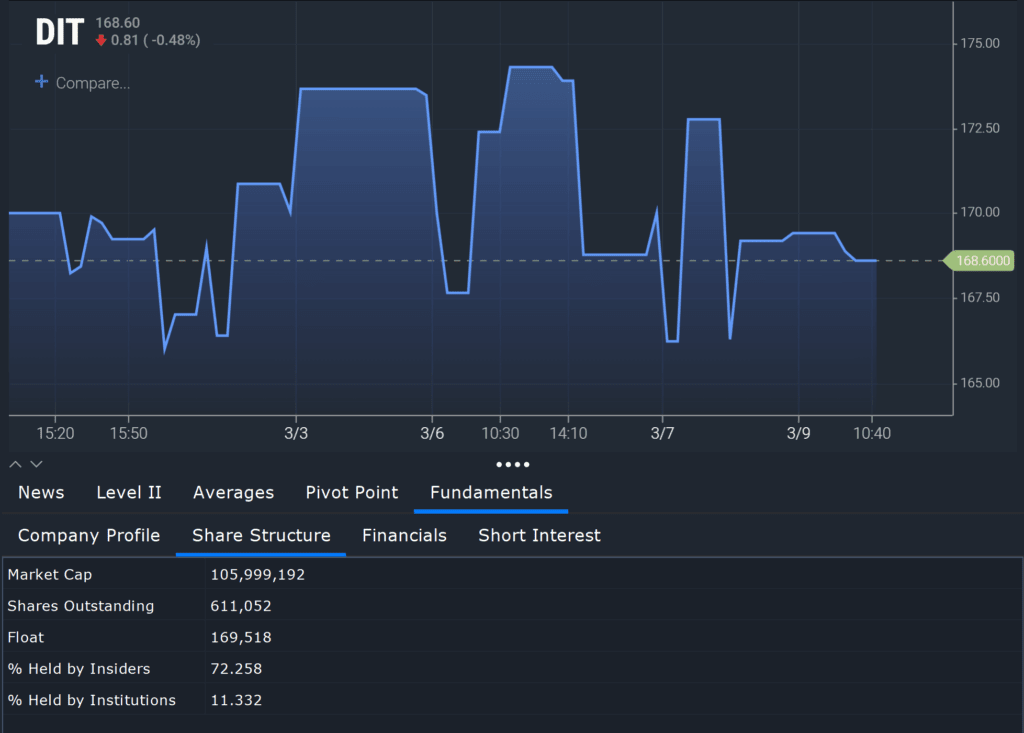Click the green current price tag on axis

click(978, 260)
